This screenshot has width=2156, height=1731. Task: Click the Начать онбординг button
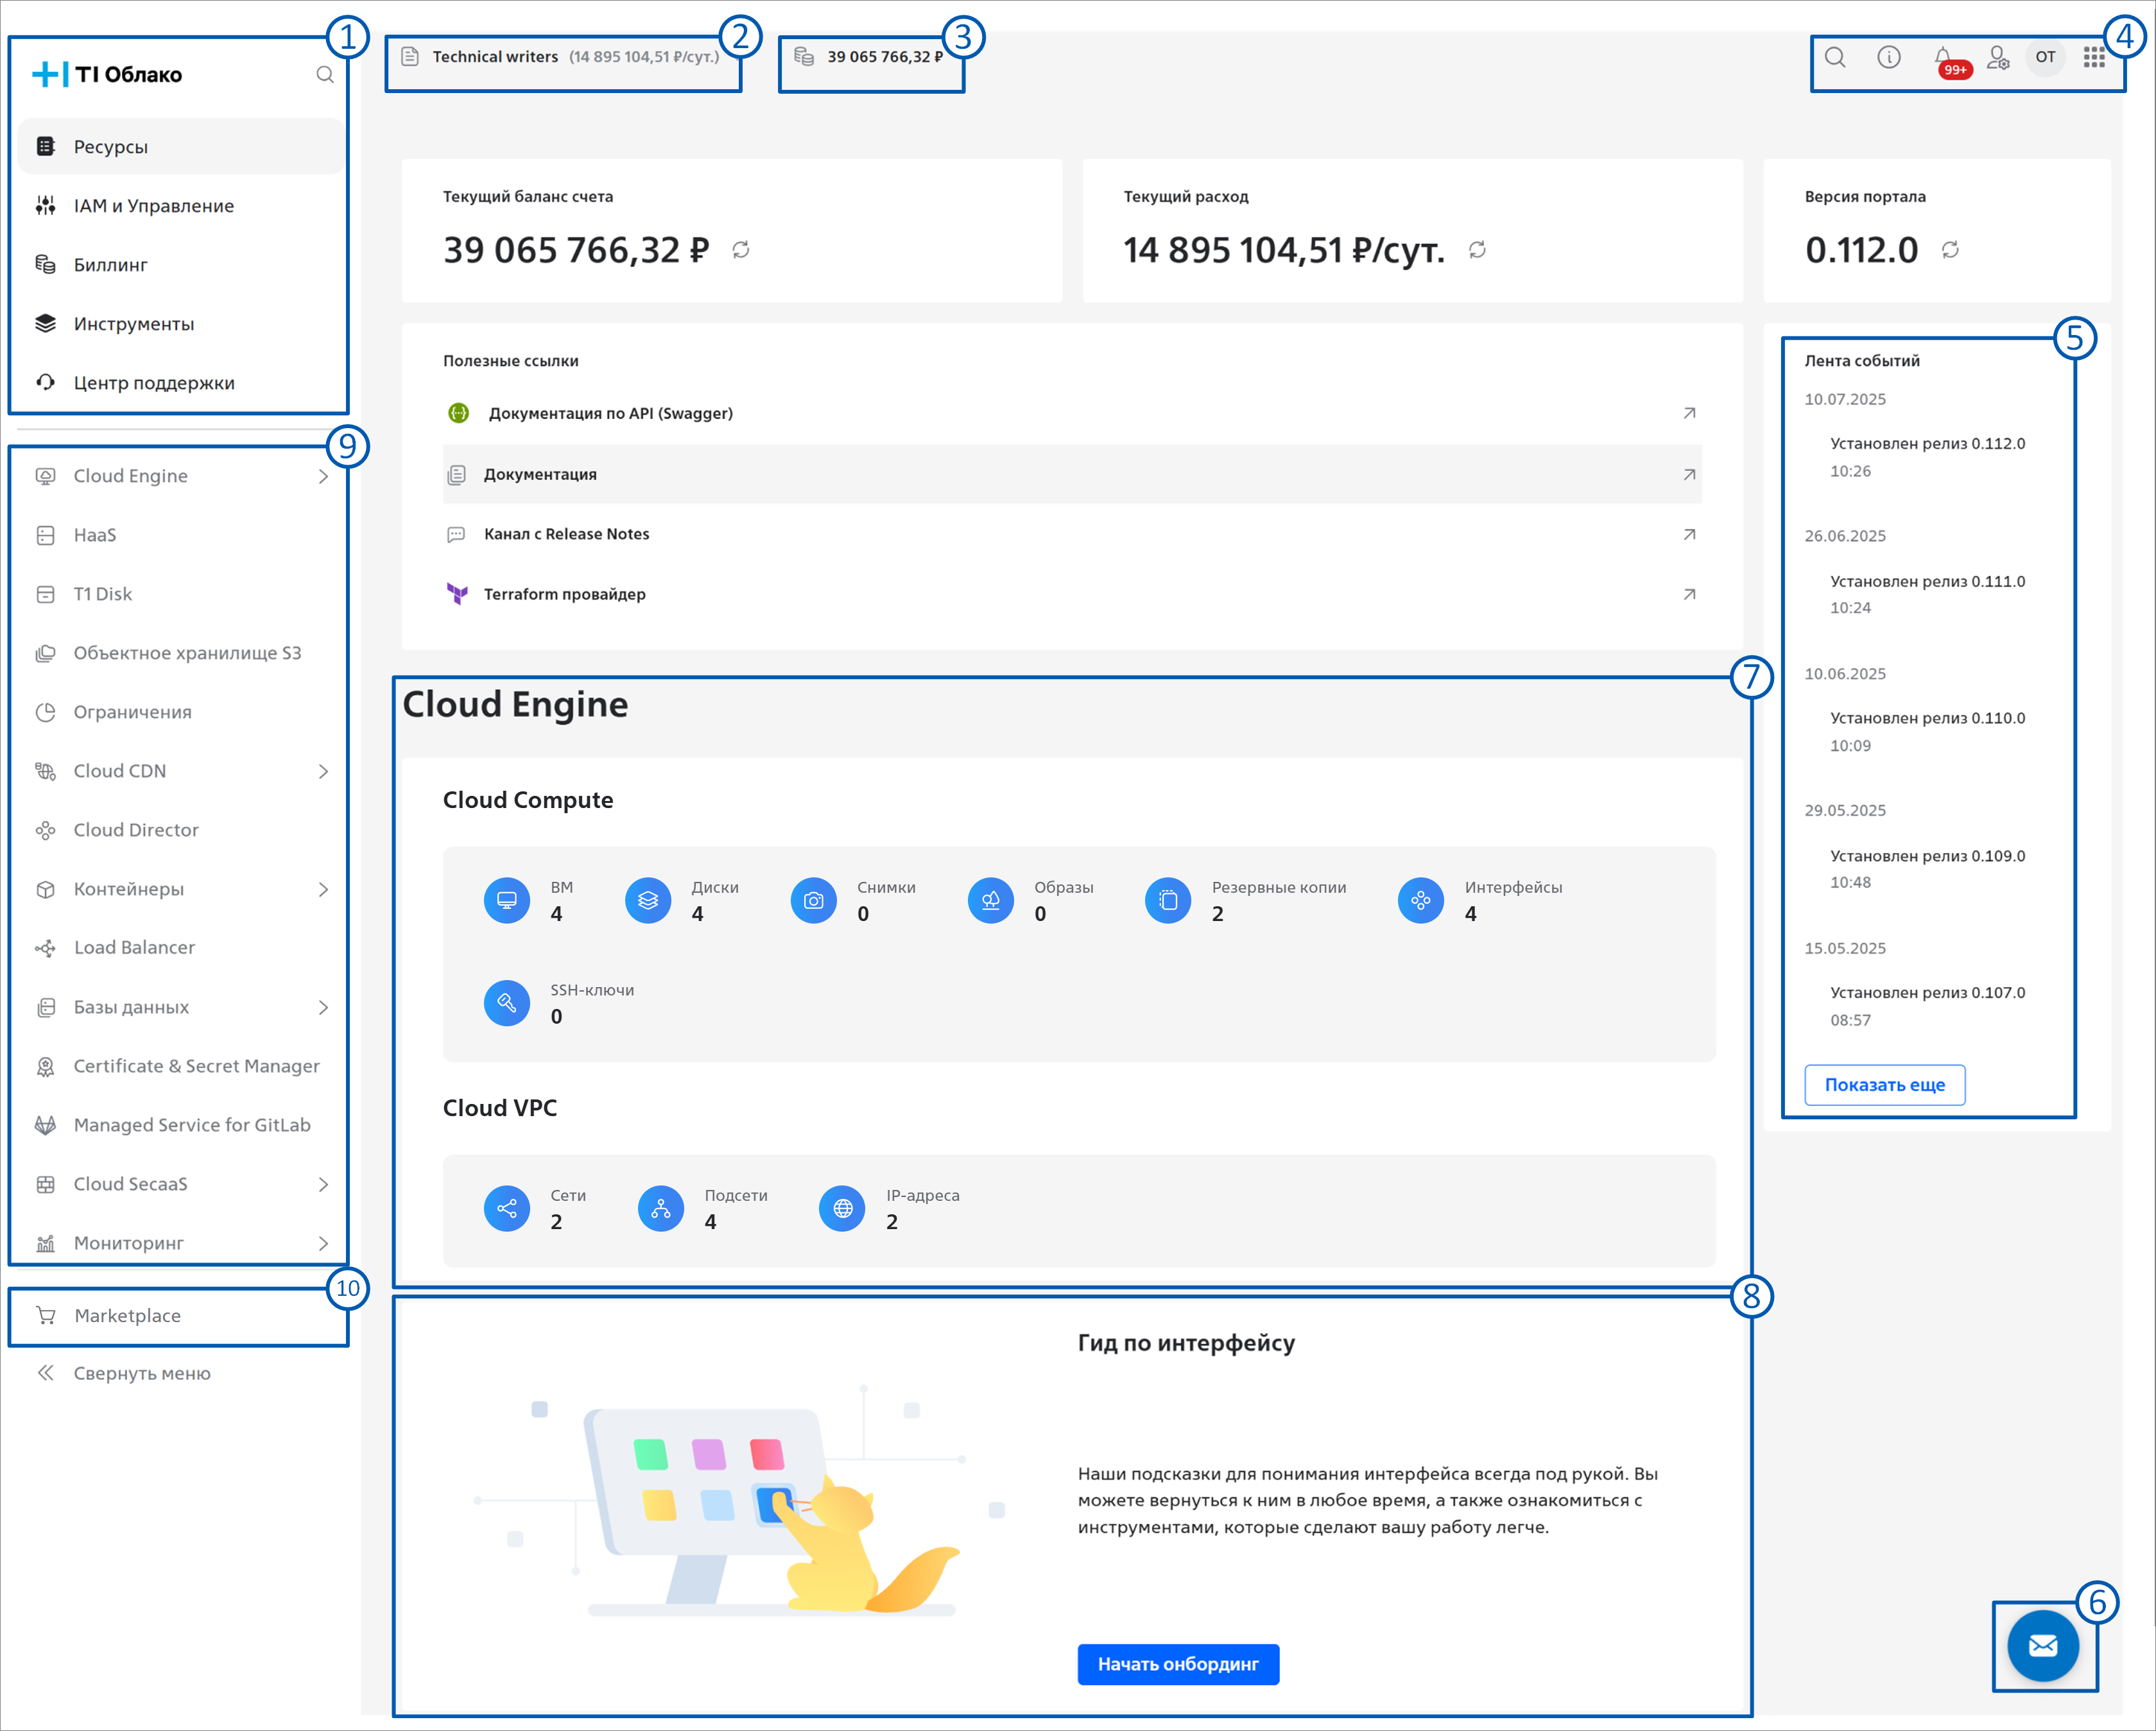(x=1177, y=1664)
